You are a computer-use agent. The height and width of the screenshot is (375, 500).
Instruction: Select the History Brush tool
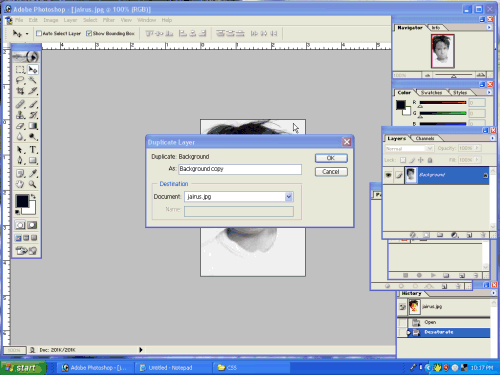[33, 115]
